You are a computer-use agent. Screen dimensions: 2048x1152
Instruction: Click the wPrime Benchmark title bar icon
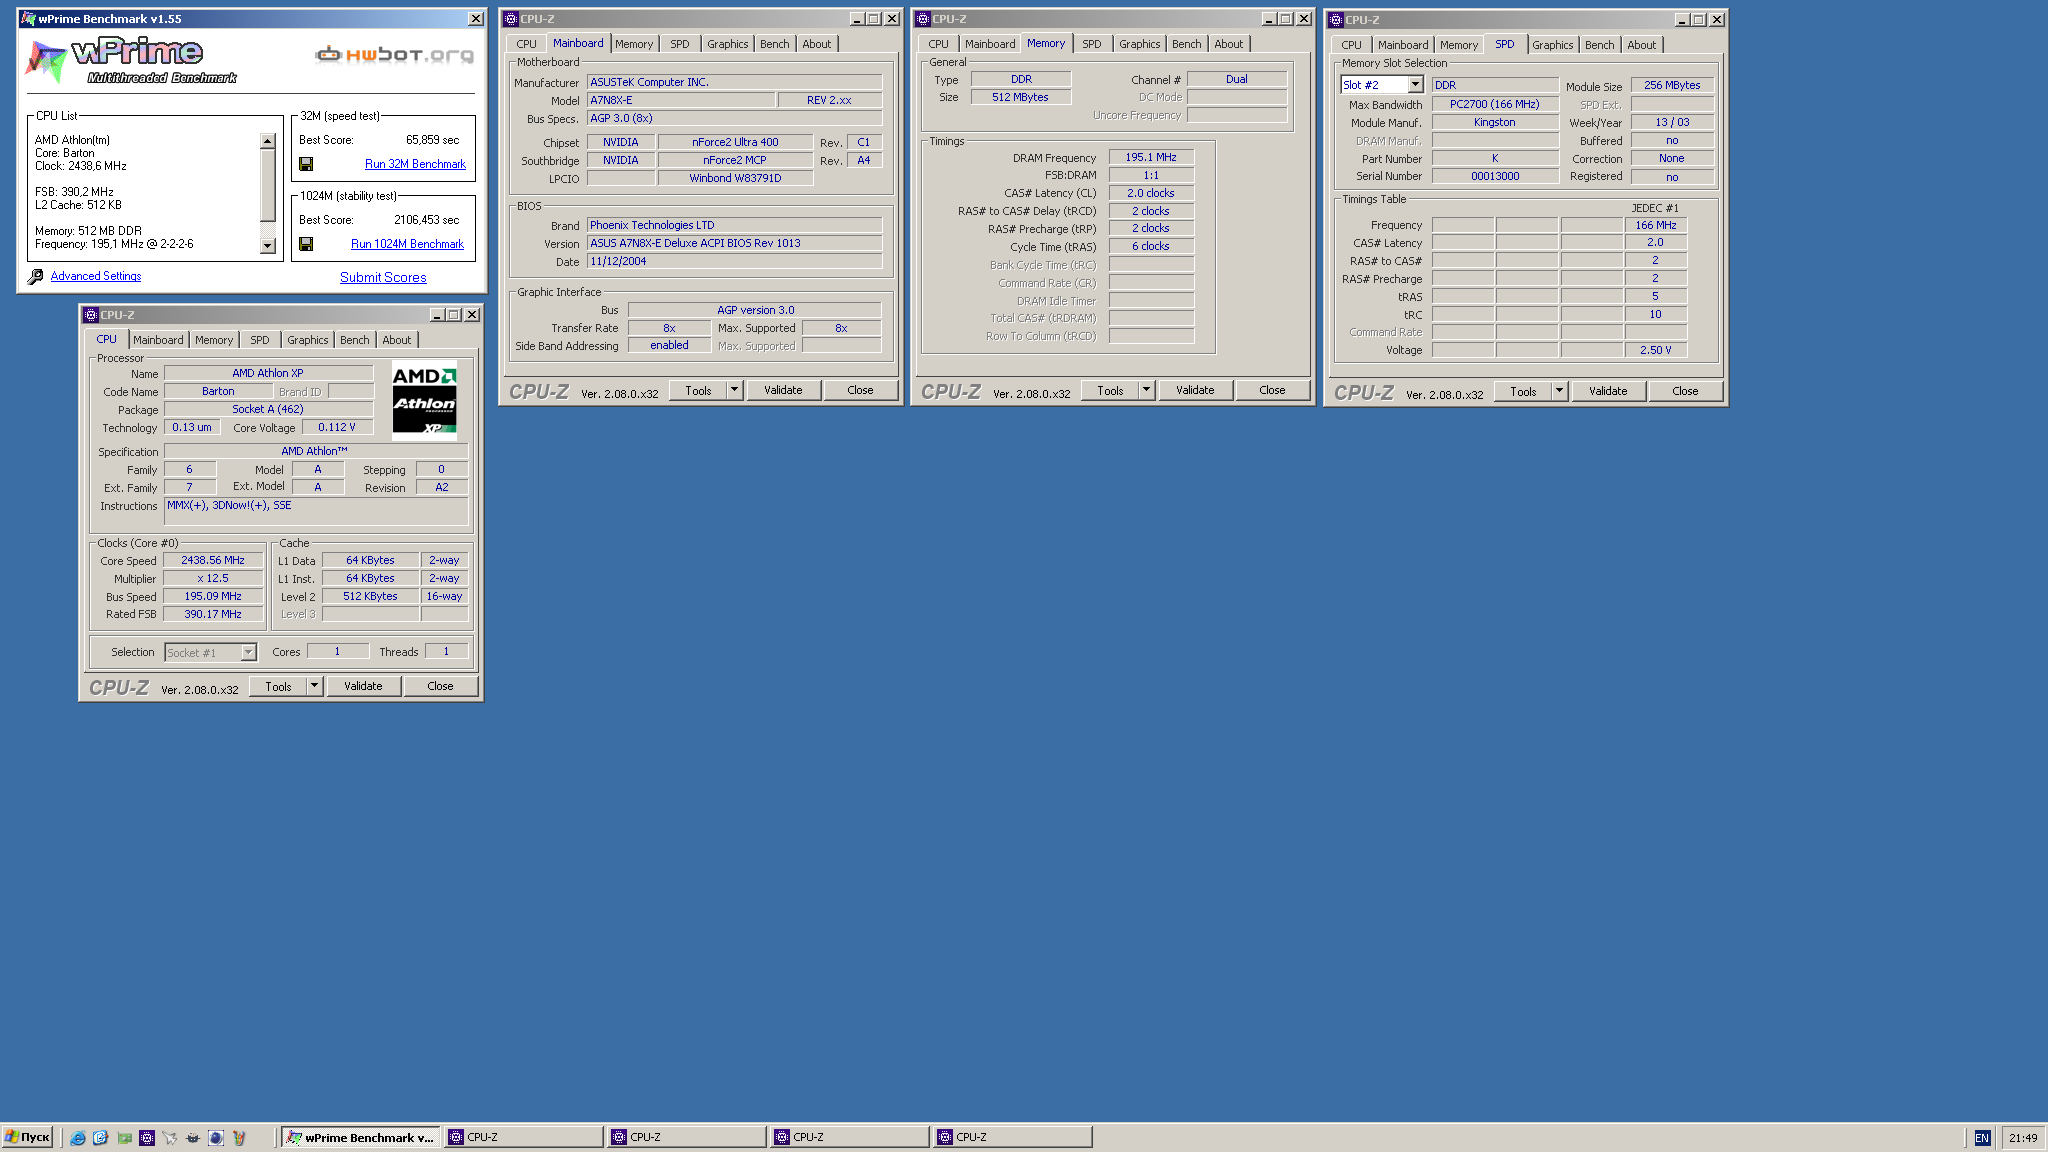pyautogui.click(x=28, y=19)
